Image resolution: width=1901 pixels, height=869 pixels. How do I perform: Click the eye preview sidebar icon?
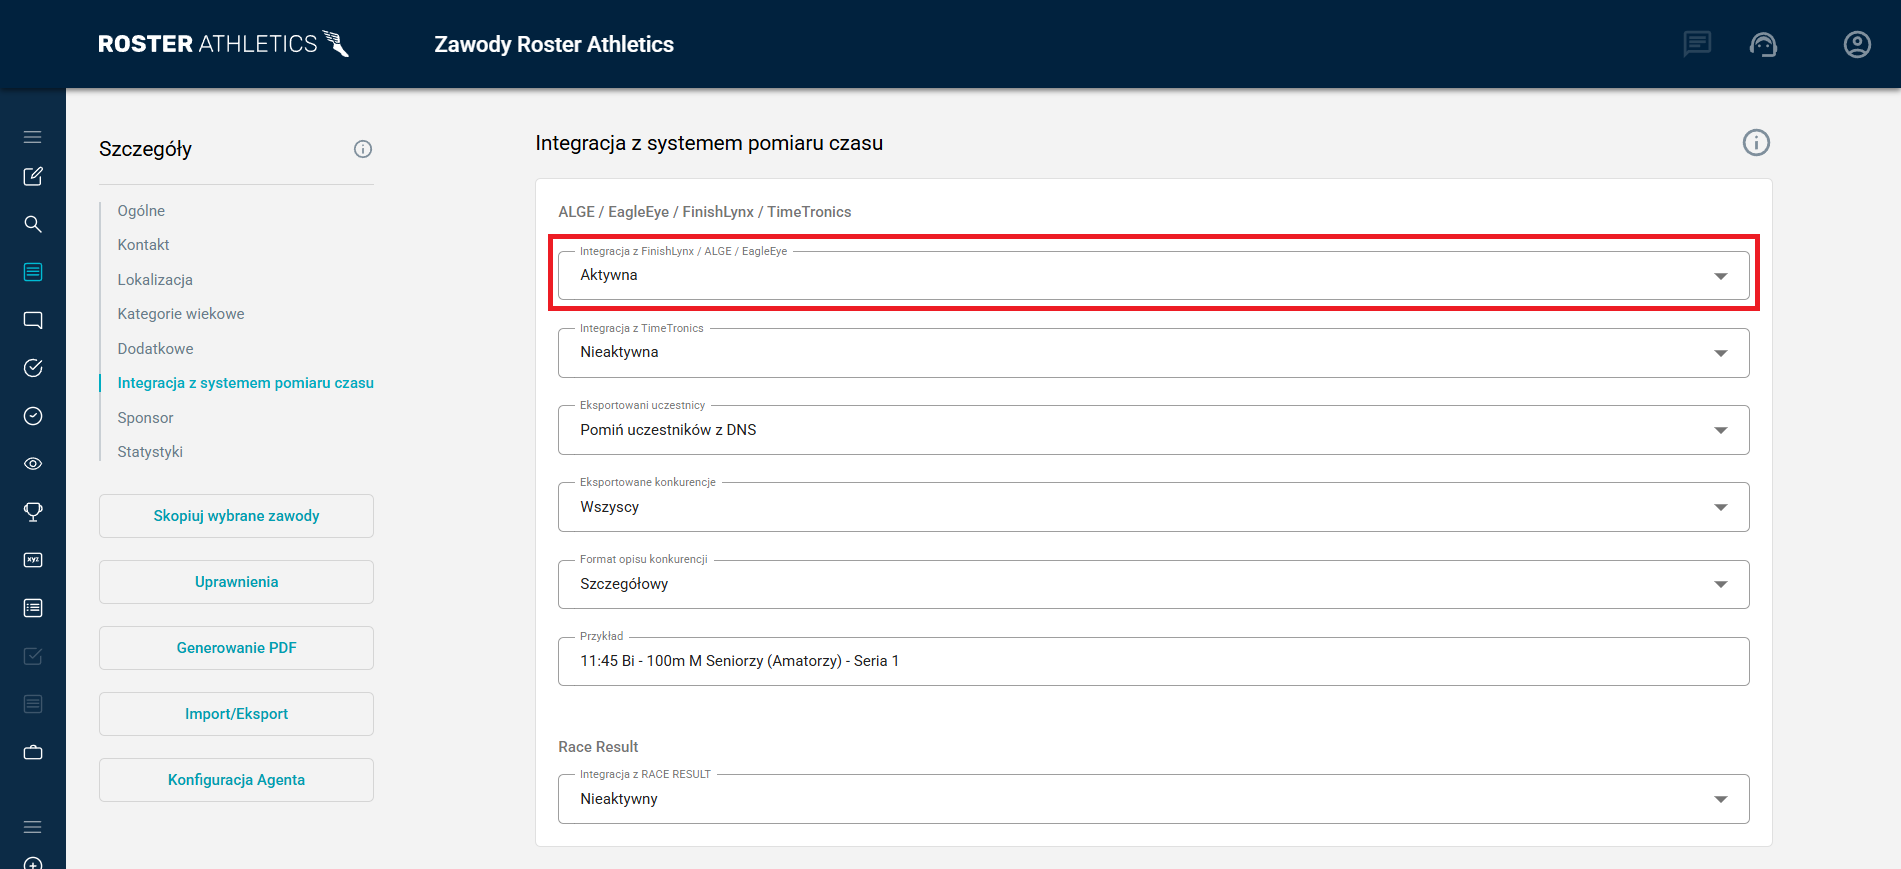[33, 464]
